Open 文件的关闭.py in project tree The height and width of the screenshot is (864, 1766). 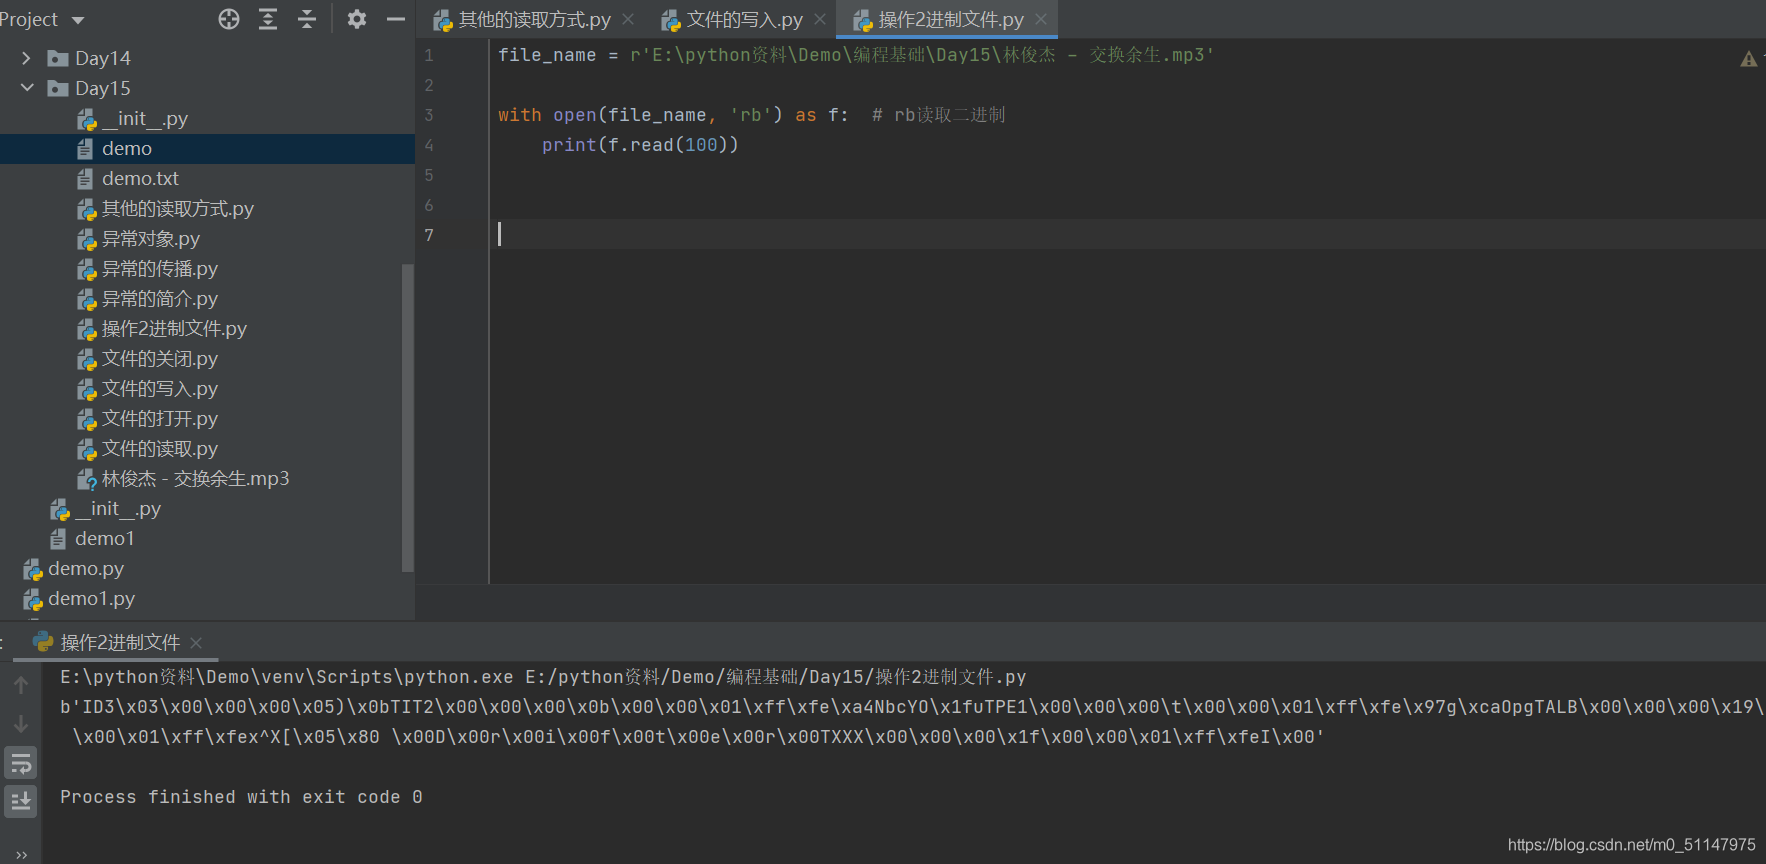pyautogui.click(x=147, y=358)
